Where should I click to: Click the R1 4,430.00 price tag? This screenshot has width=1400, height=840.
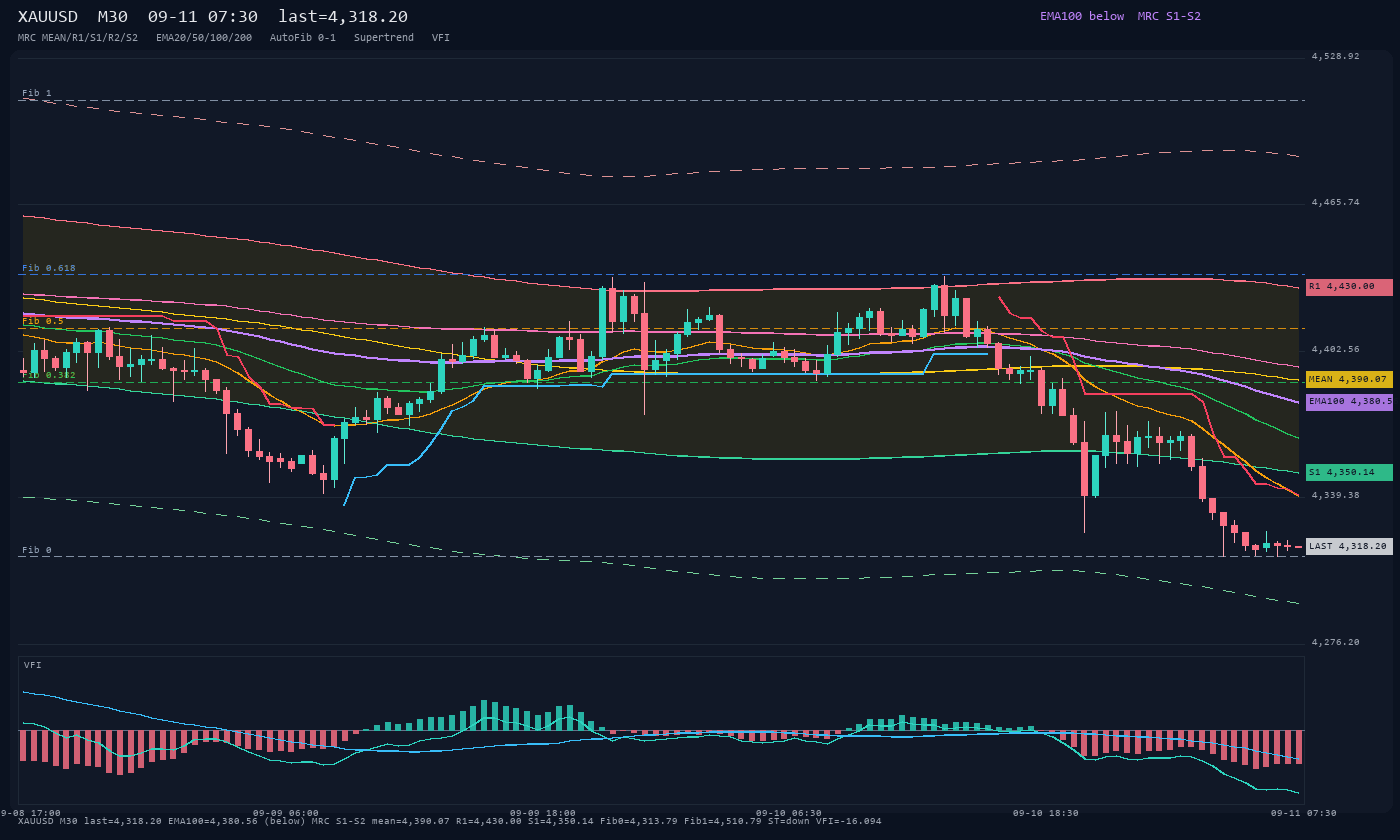click(x=1349, y=287)
